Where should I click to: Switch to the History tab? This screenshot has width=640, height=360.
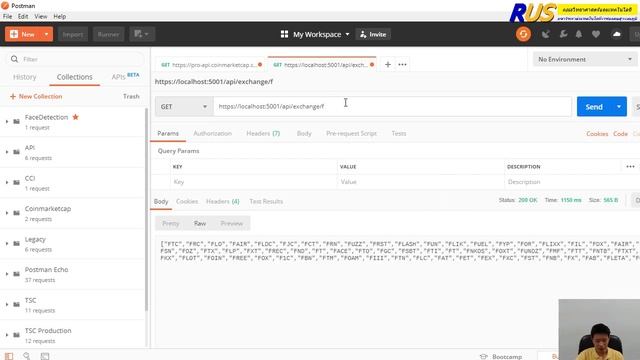pos(24,77)
